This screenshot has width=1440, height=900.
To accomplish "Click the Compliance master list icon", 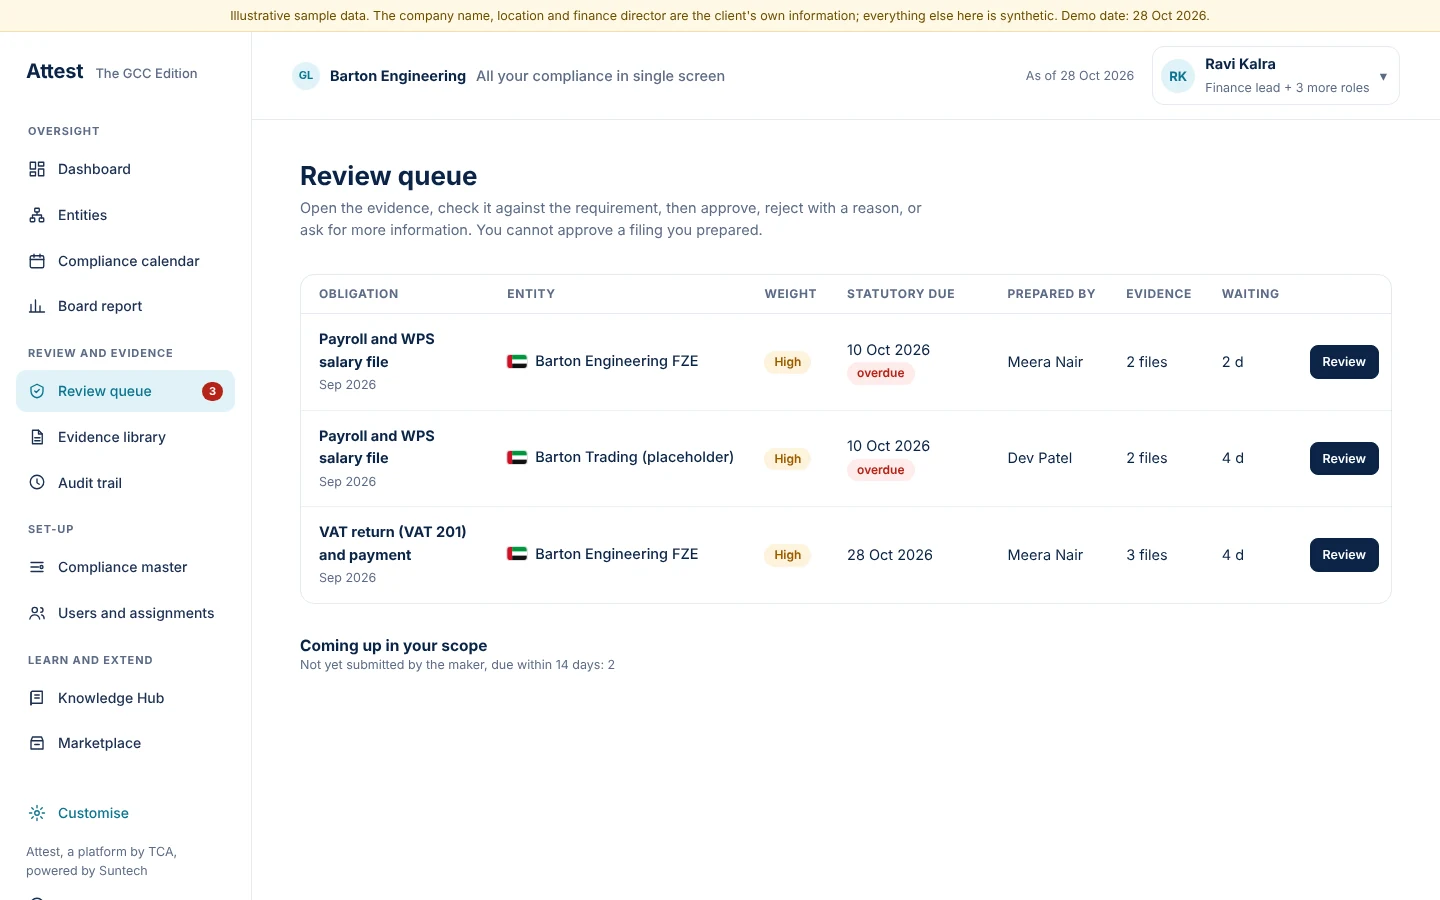I will click(x=37, y=567).
